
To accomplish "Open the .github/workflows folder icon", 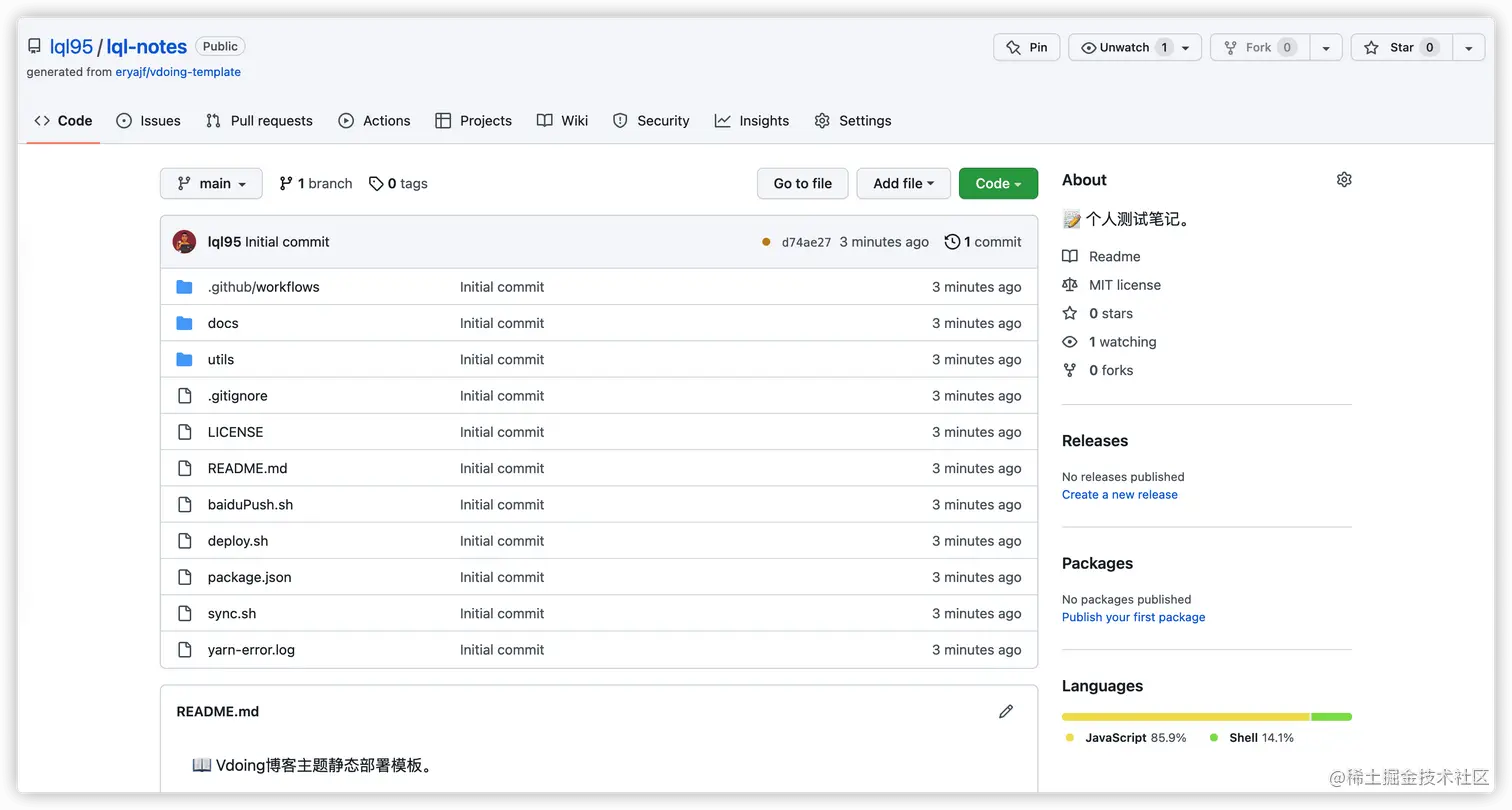I will 184,287.
